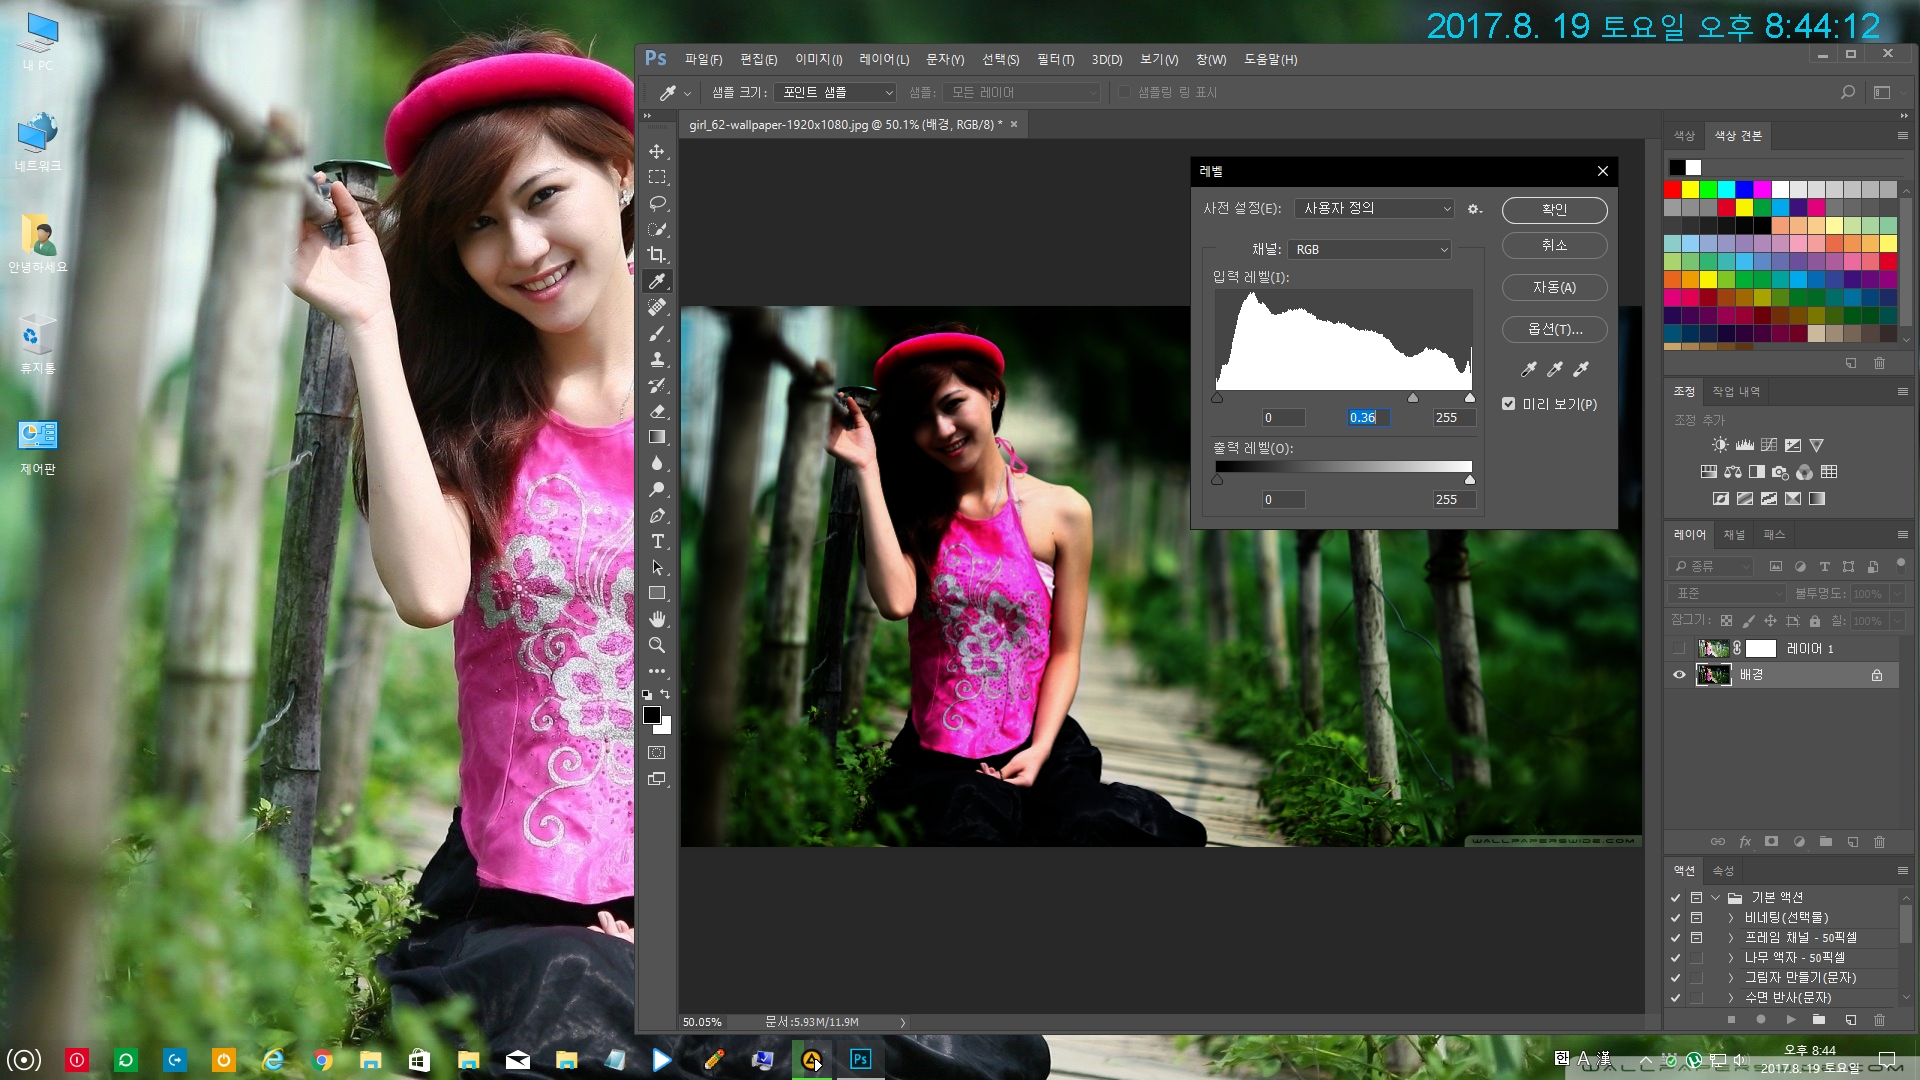1920x1080 pixels.
Task: Select the Hand tool
Action: click(657, 620)
